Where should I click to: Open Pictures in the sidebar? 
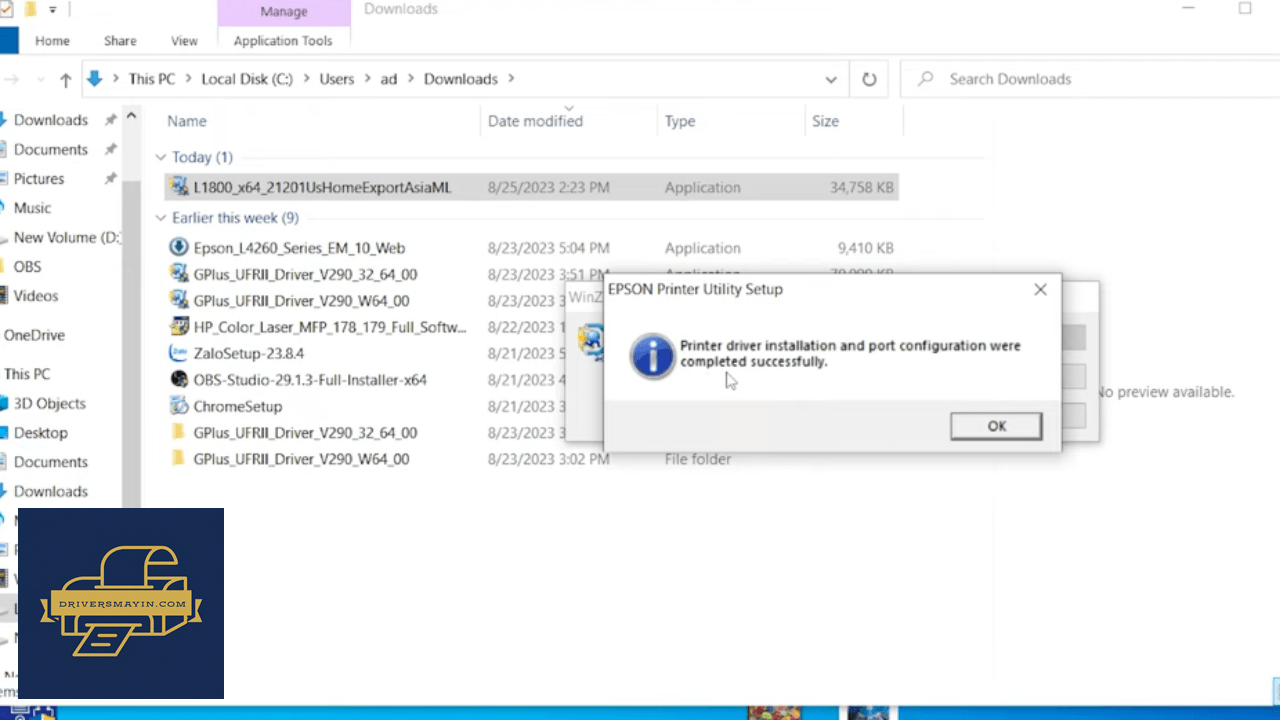pyautogui.click(x=39, y=178)
